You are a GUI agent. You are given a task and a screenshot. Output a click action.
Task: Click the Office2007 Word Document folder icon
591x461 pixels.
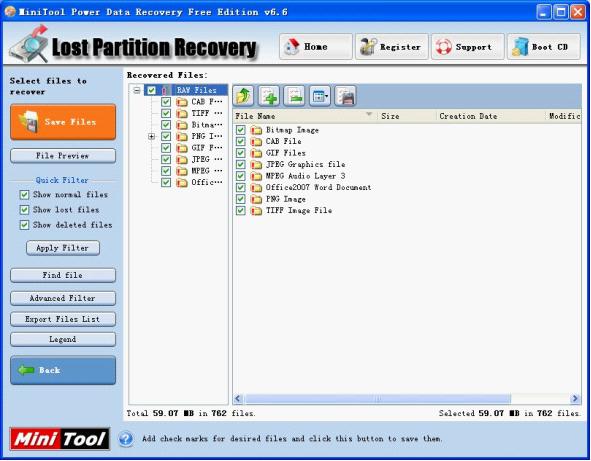pos(256,188)
